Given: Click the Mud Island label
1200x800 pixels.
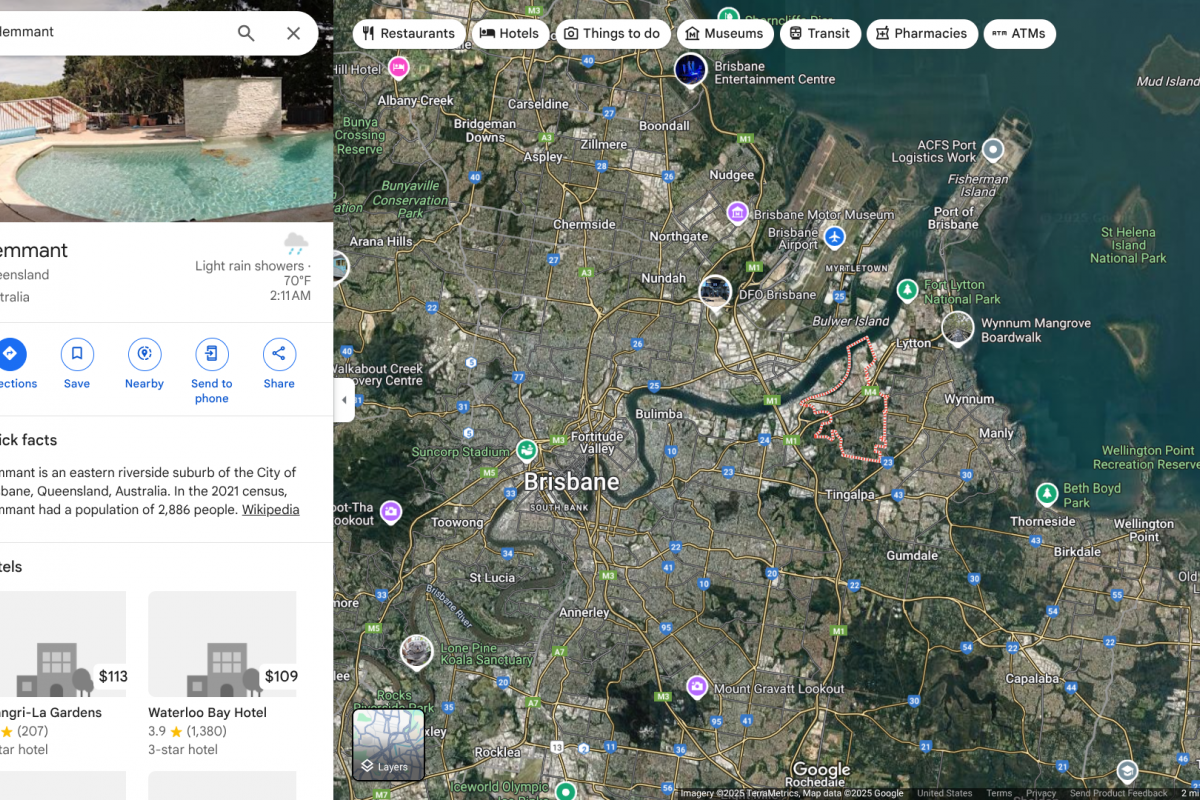Looking at the screenshot, I should [1168, 82].
